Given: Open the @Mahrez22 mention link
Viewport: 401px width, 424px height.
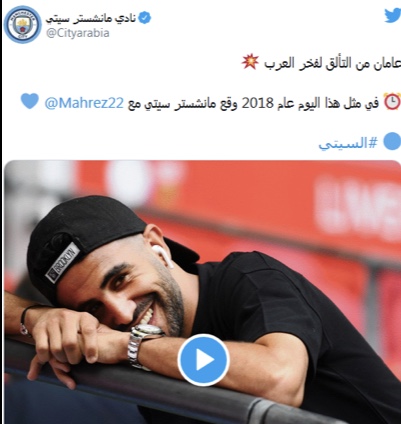Looking at the screenshot, I should [84, 103].
